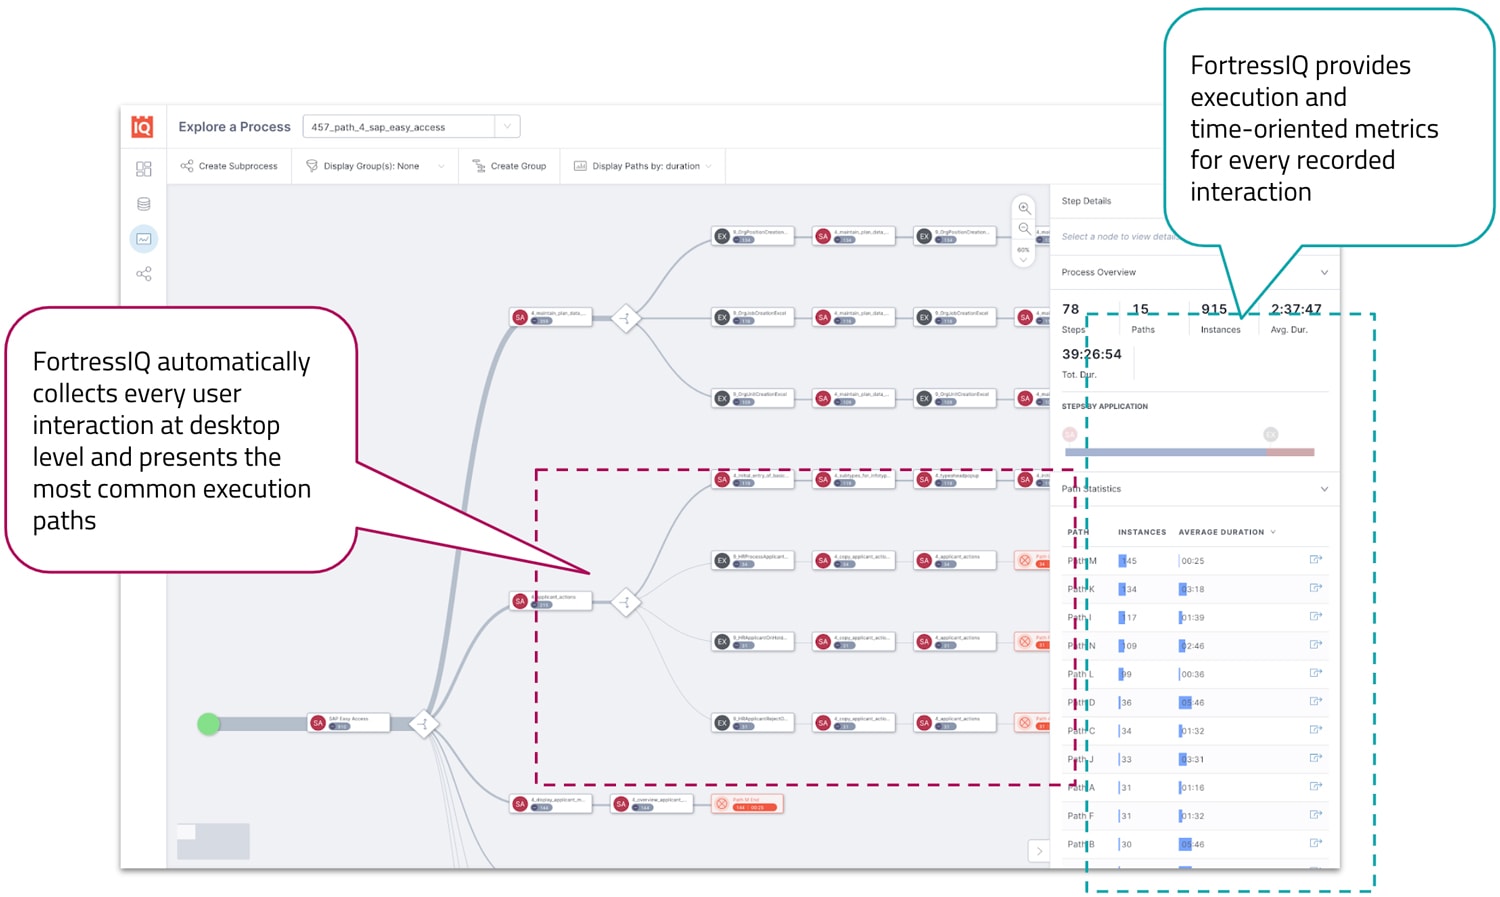Click the Instances column header

tap(1142, 532)
